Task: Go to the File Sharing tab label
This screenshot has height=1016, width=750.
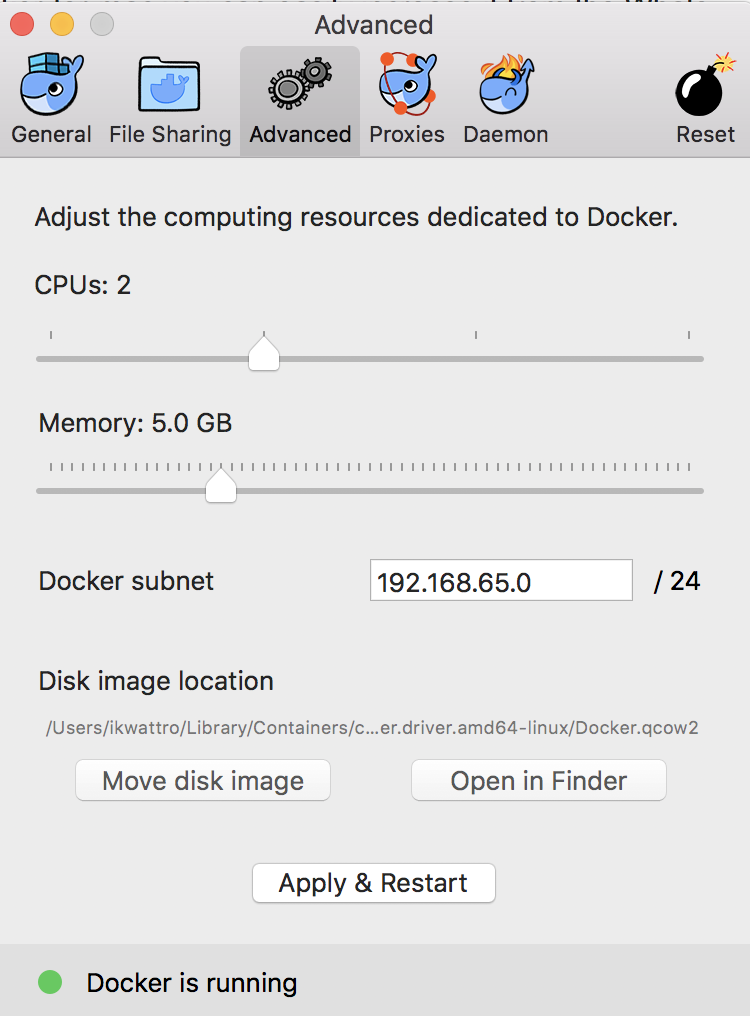Action: click(x=170, y=134)
